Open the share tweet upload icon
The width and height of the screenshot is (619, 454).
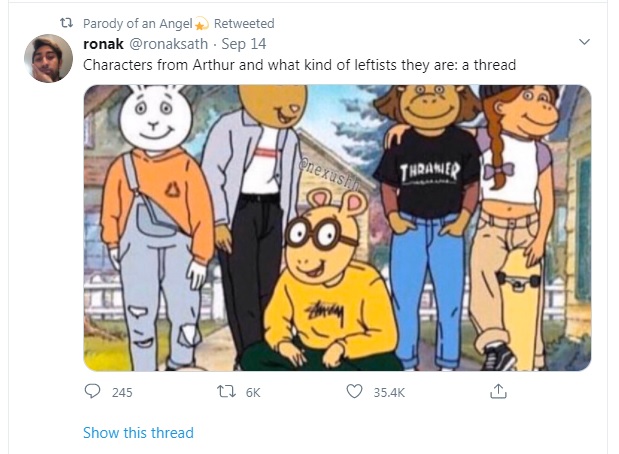click(498, 391)
